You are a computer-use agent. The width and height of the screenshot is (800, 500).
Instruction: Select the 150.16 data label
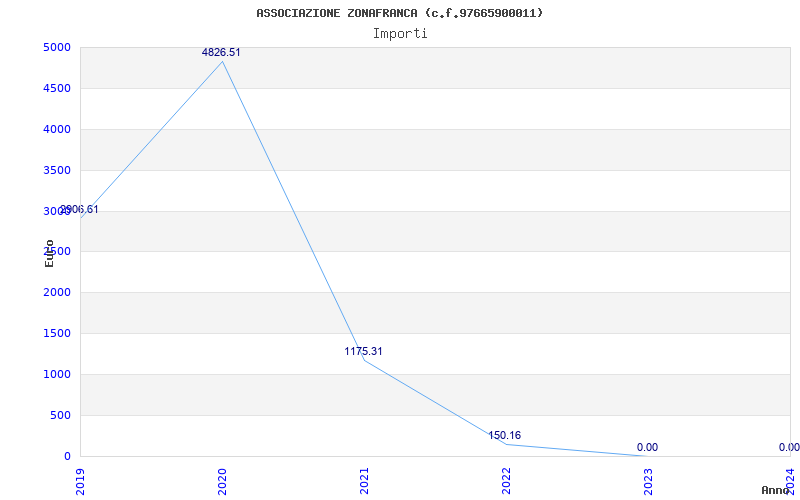click(x=505, y=435)
